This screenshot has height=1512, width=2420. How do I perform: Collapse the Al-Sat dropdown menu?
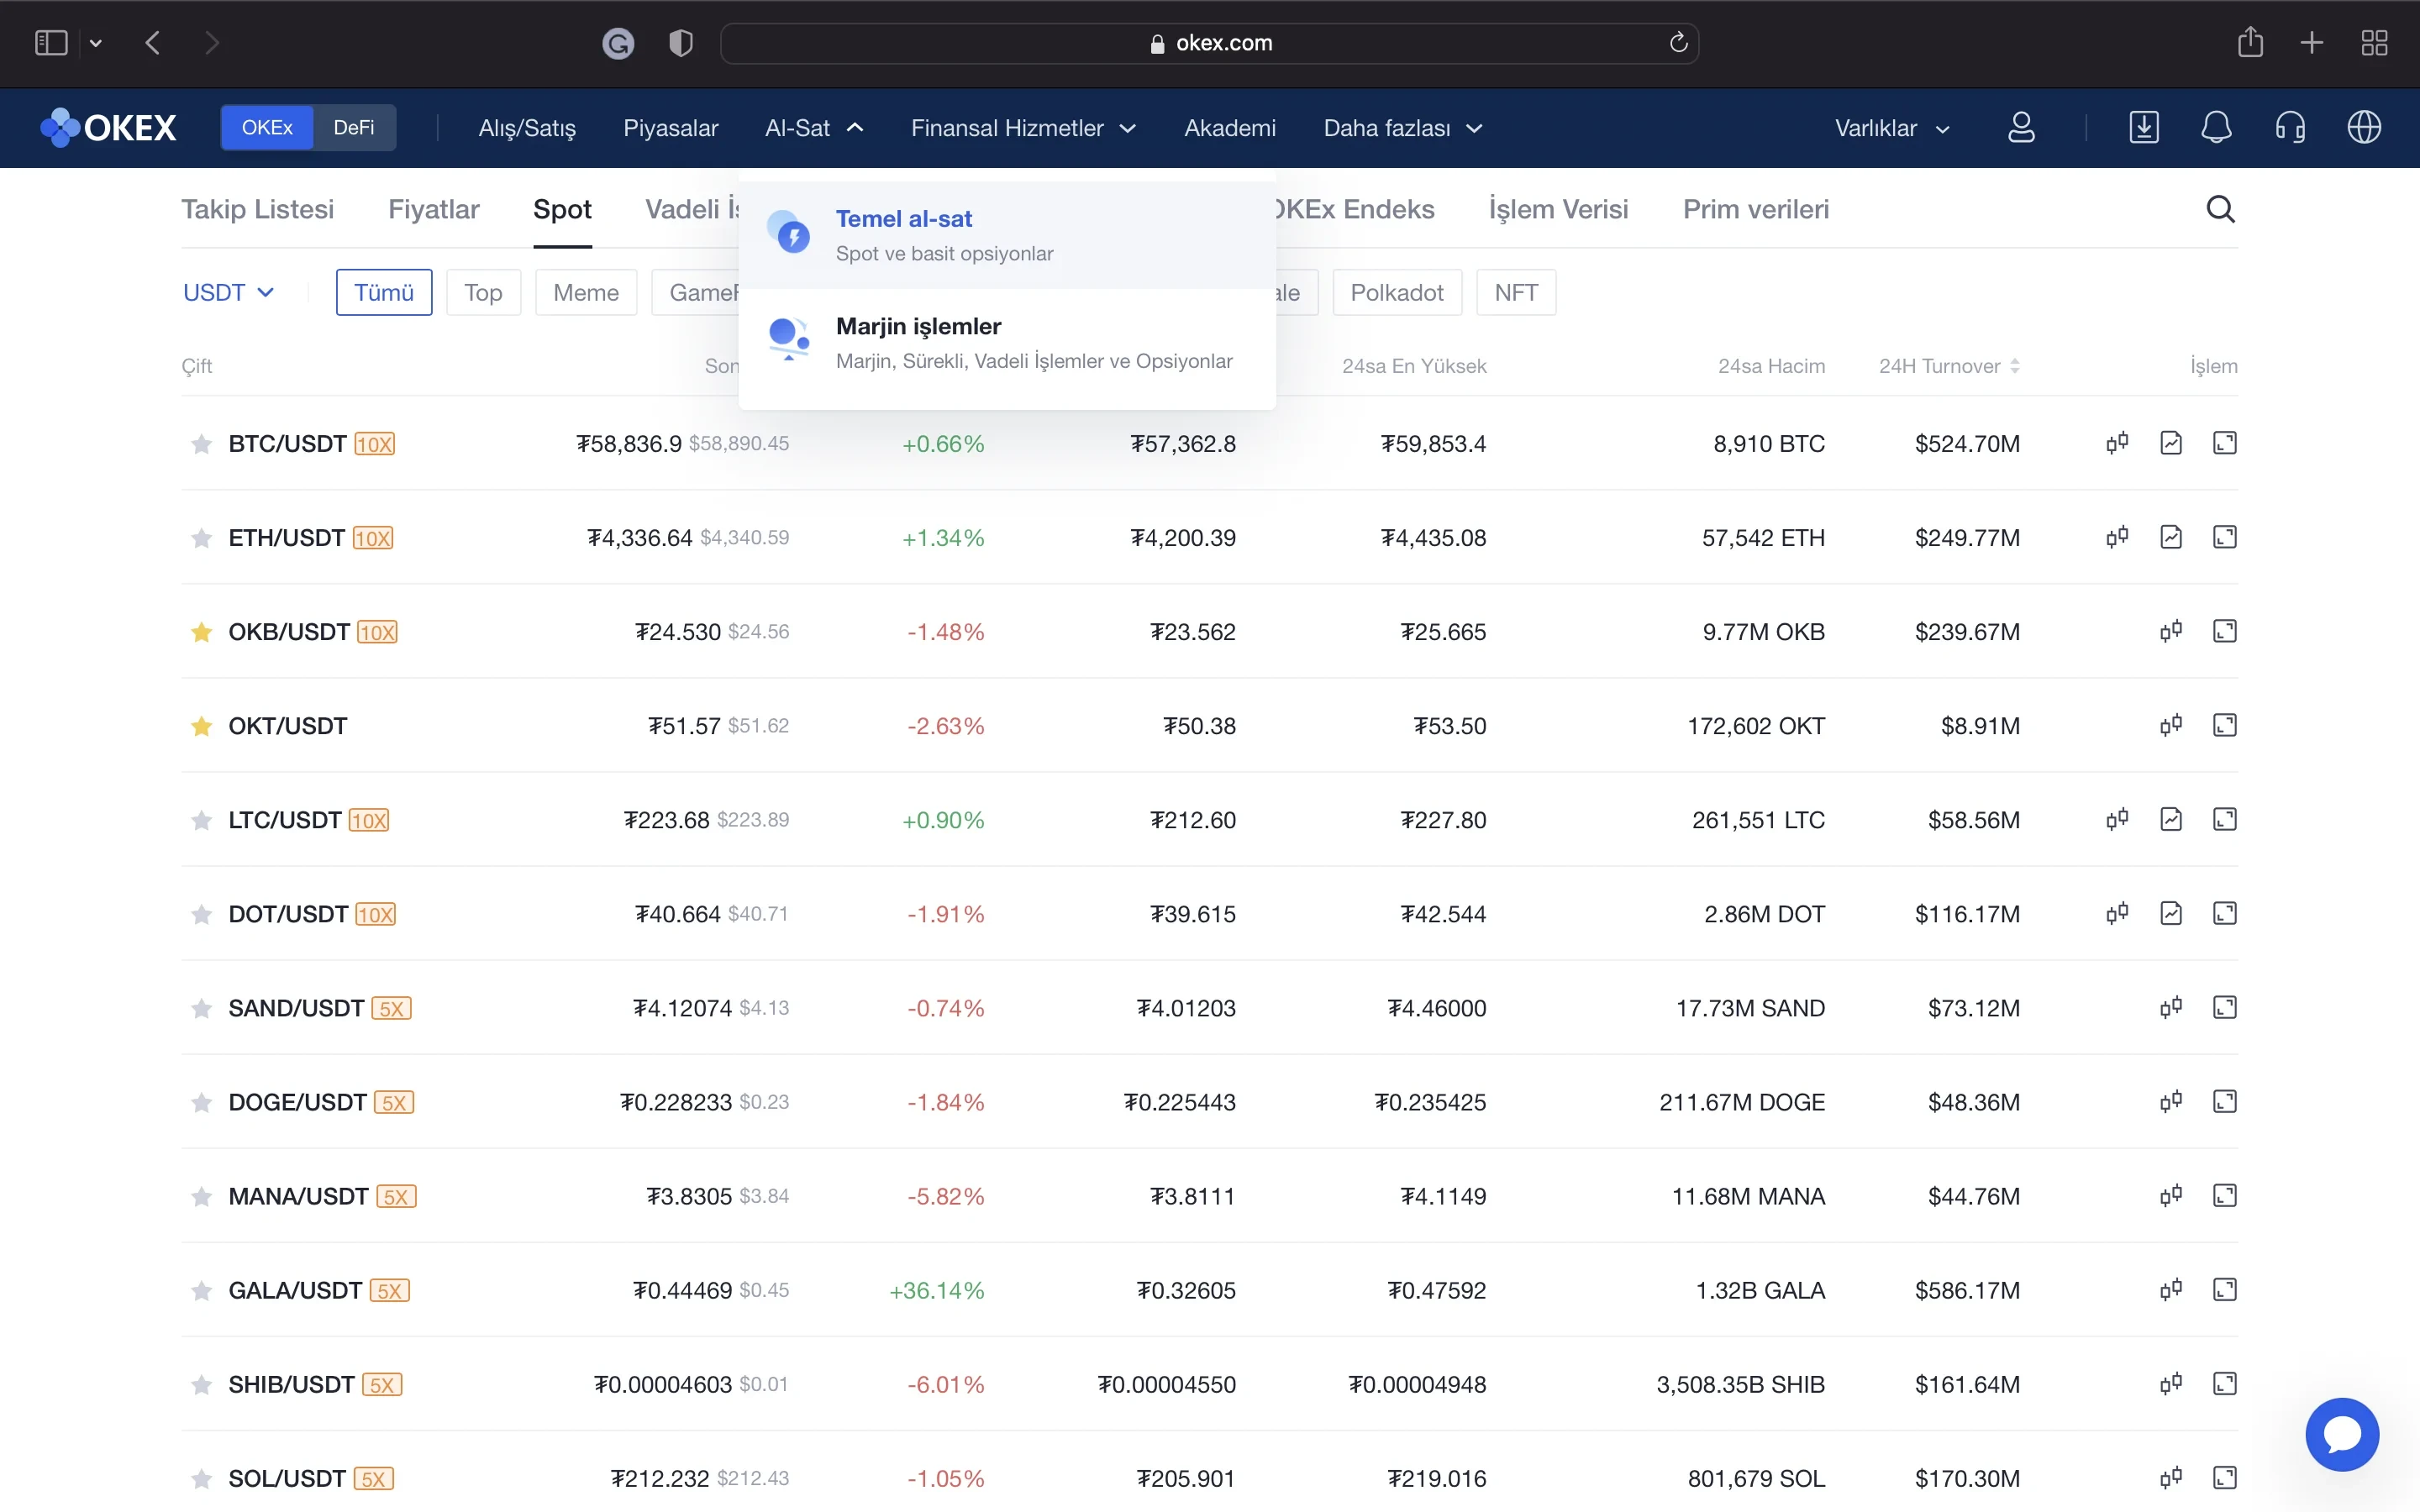coord(814,128)
